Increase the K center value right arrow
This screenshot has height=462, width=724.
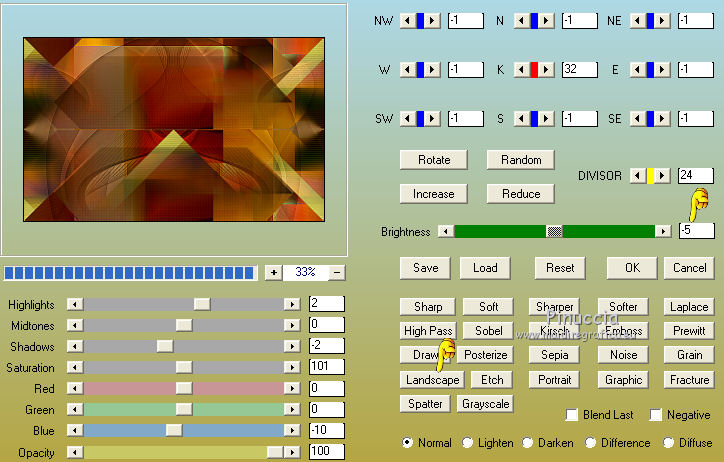point(546,70)
